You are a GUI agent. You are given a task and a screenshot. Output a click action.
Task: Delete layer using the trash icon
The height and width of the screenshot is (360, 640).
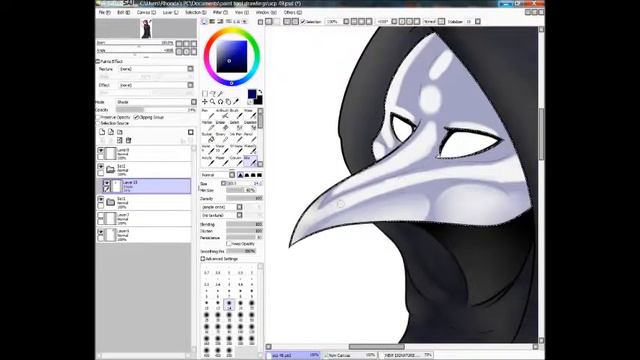click(x=128, y=140)
